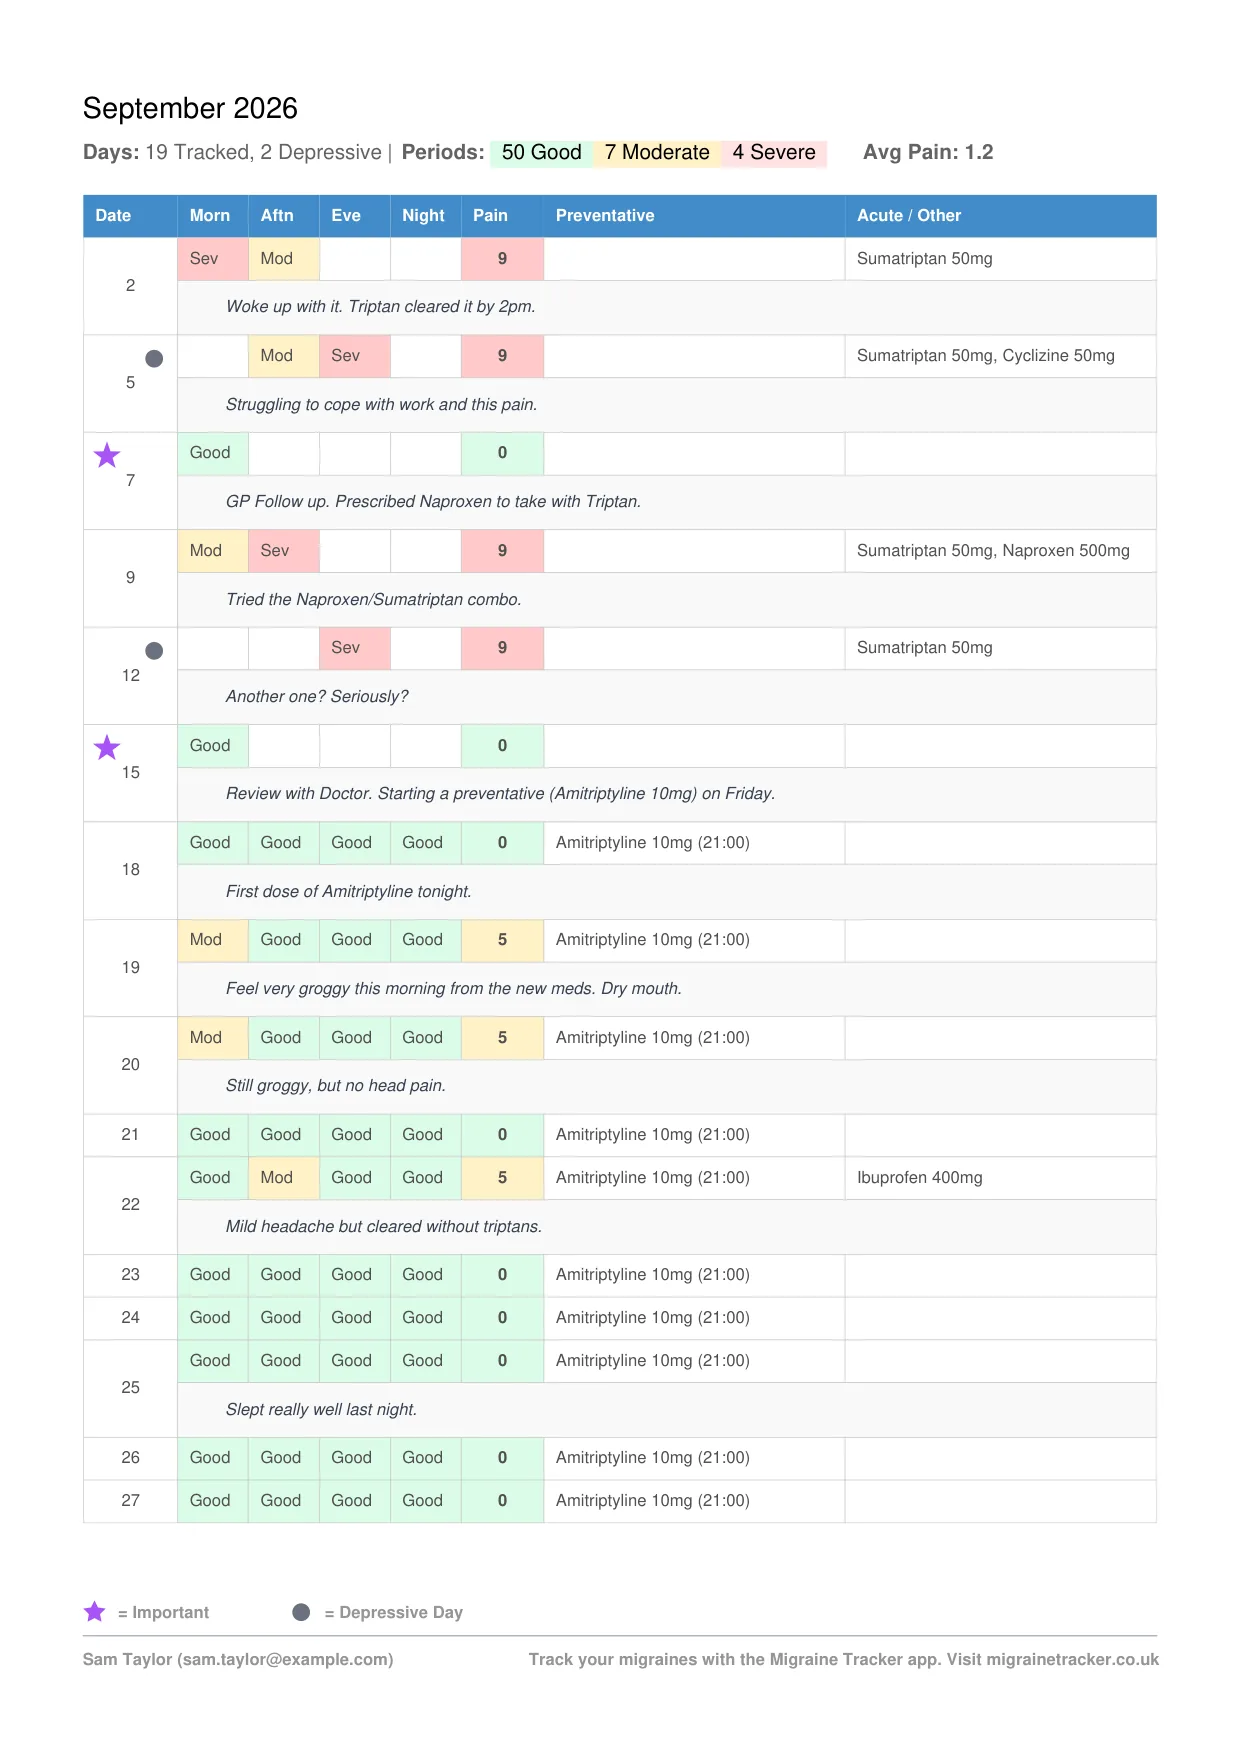Screen dimensions: 1241x1754
Task: Click the 'Mod' afternoon cell on date 22
Action: coord(284,1178)
